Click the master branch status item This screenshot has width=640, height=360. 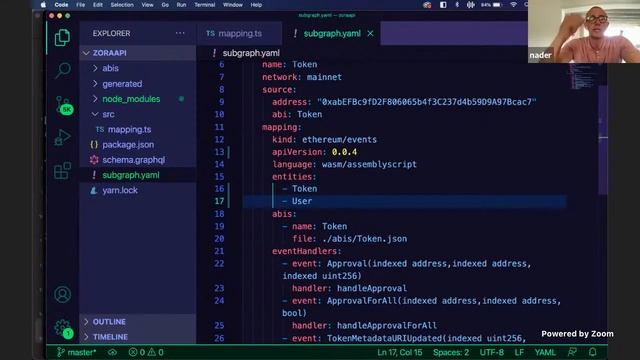pos(77,352)
